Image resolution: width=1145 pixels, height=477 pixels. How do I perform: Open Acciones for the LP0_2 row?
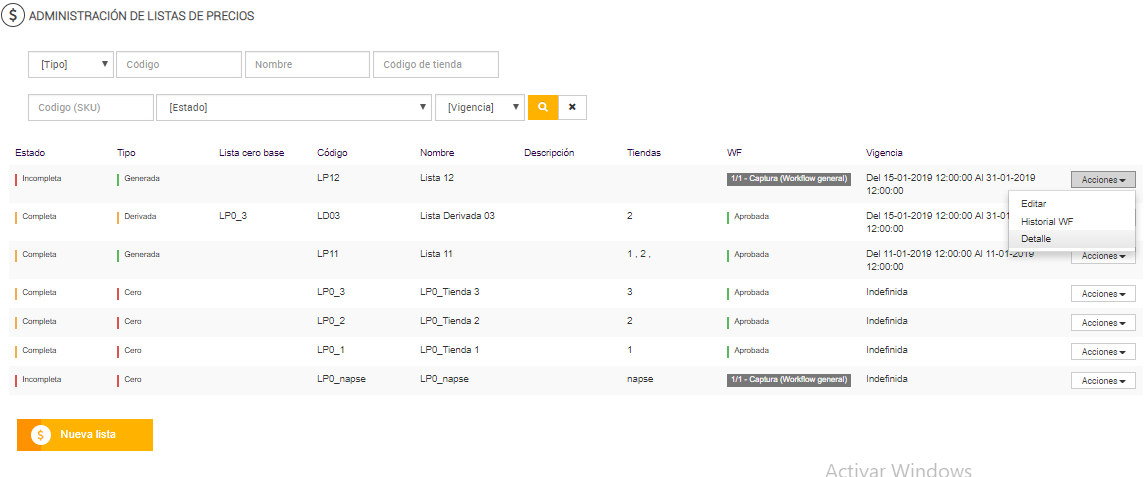[x=1103, y=323]
